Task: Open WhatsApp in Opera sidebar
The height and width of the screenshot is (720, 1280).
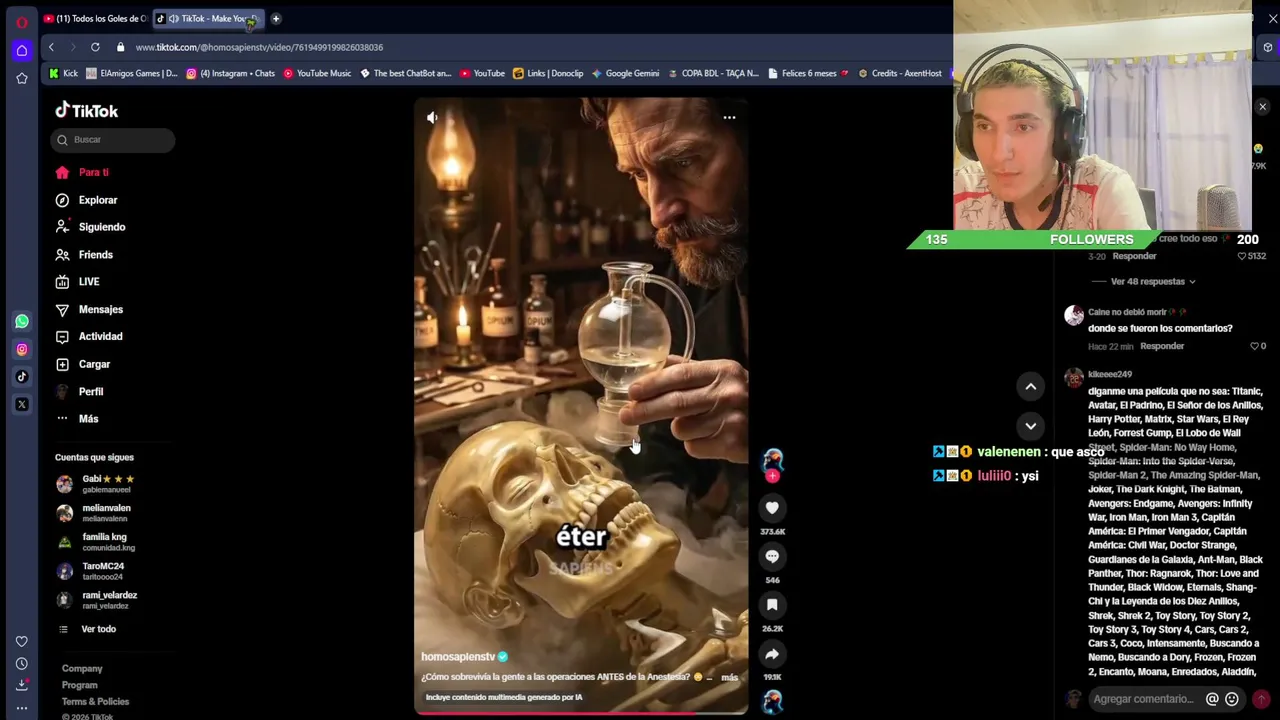Action: coord(22,321)
